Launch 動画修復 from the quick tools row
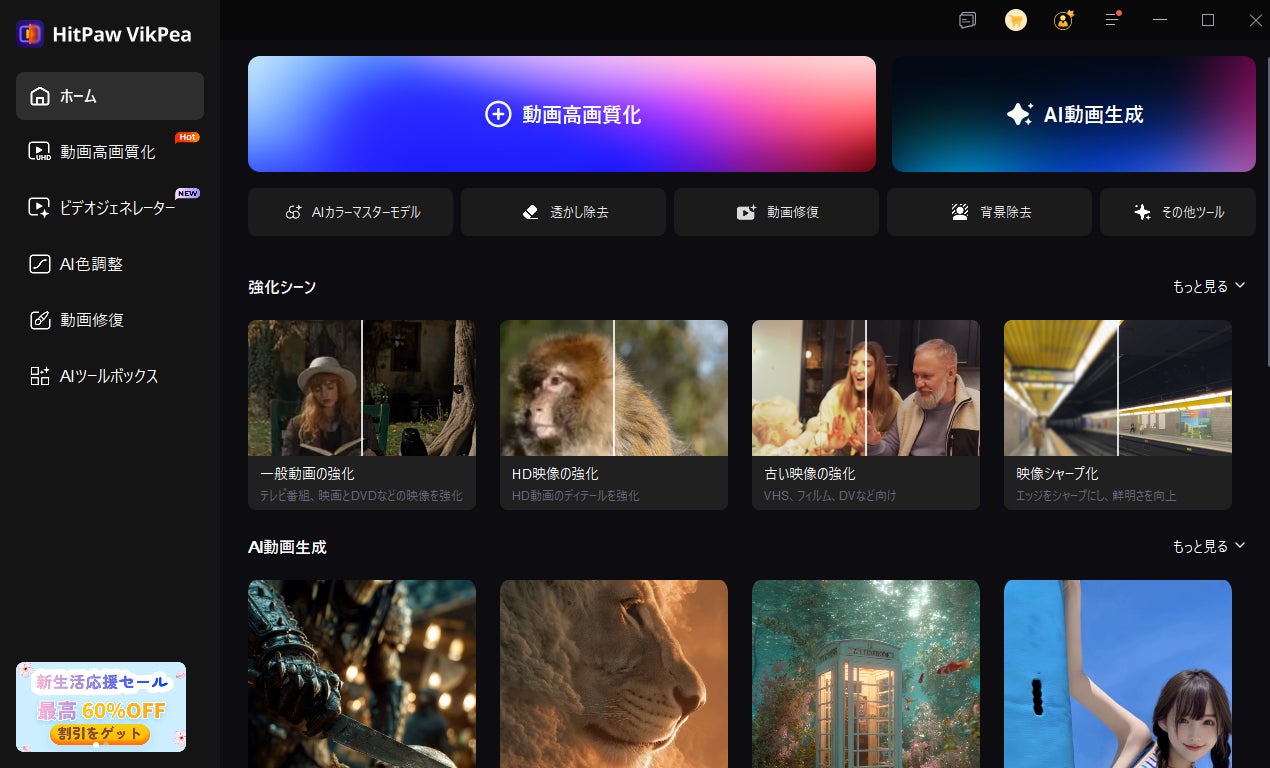This screenshot has height=768, width=1270. pos(776,212)
